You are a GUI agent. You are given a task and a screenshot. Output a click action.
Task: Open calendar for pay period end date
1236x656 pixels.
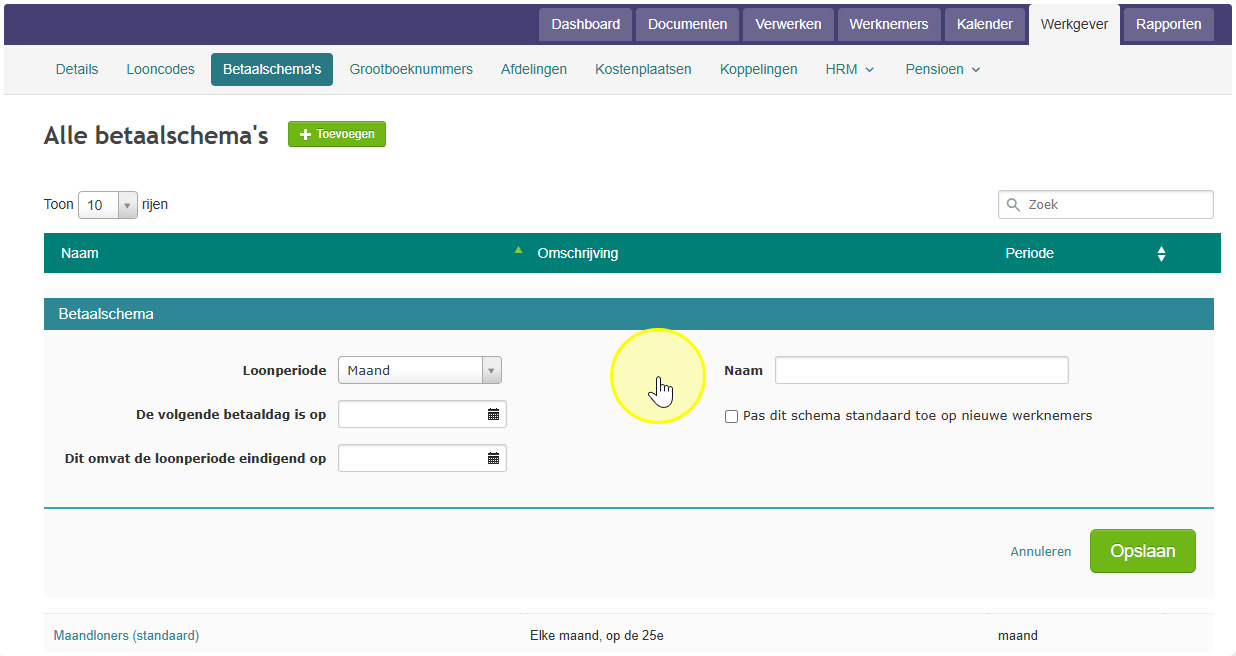[x=493, y=458]
